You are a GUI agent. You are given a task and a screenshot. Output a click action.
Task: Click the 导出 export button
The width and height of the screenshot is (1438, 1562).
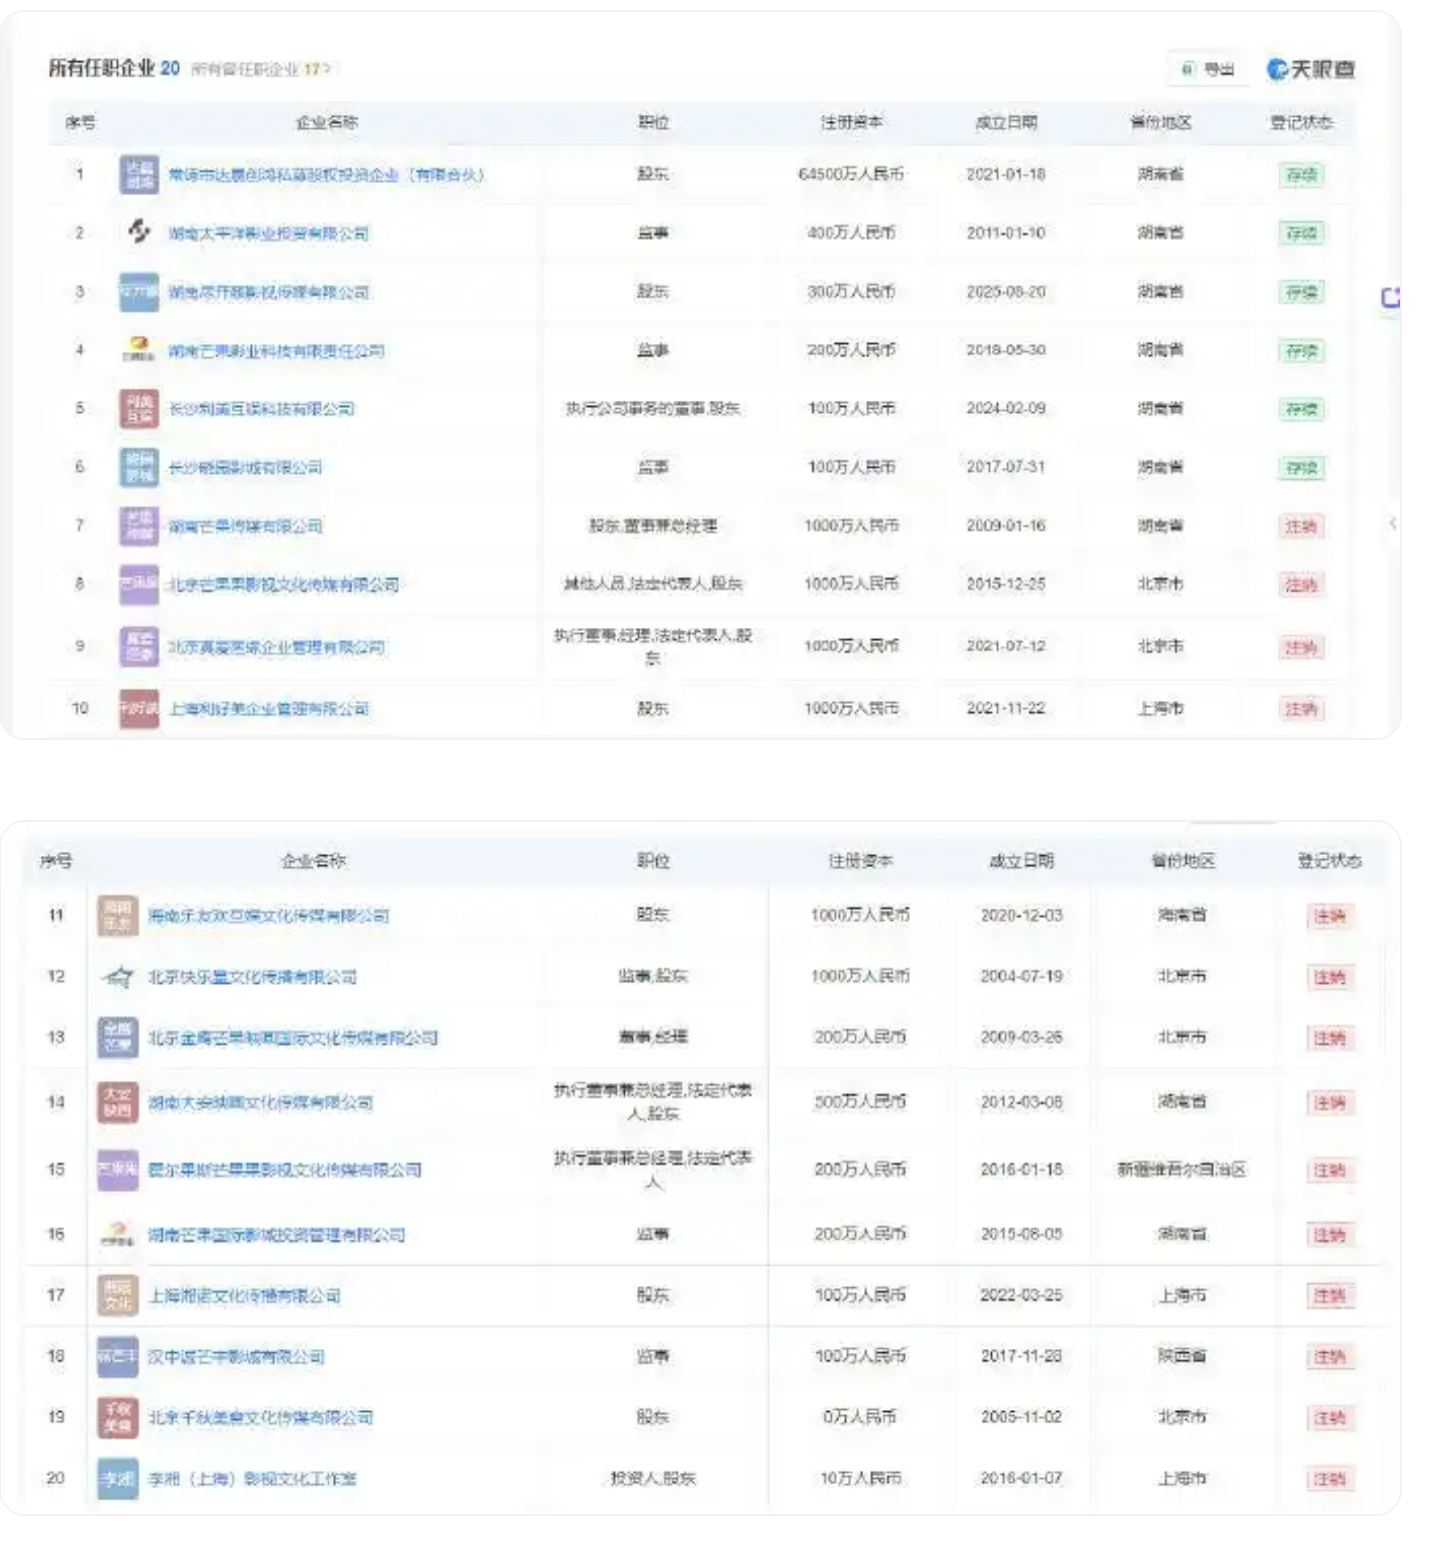(x=1208, y=69)
